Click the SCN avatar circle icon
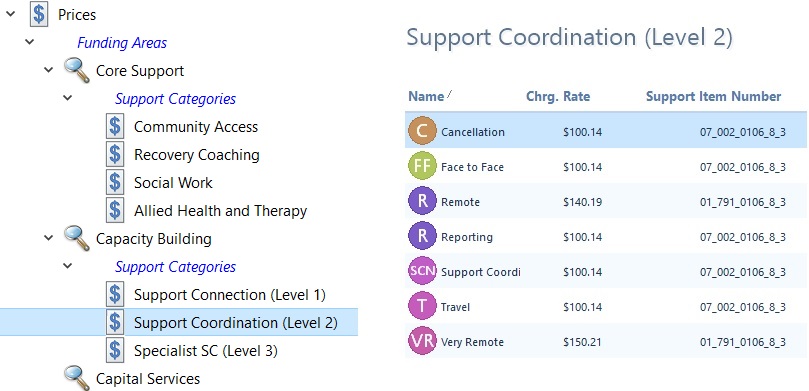Viewport: 809px width, 391px height. (x=422, y=271)
